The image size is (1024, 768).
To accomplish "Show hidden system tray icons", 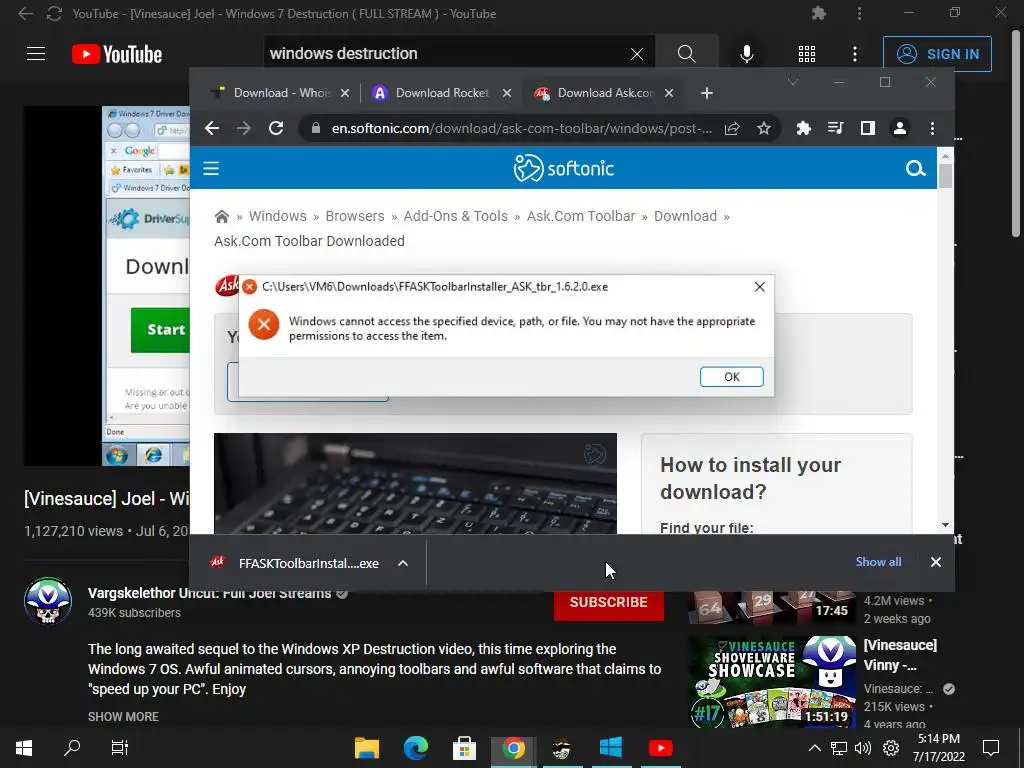I will 814,748.
